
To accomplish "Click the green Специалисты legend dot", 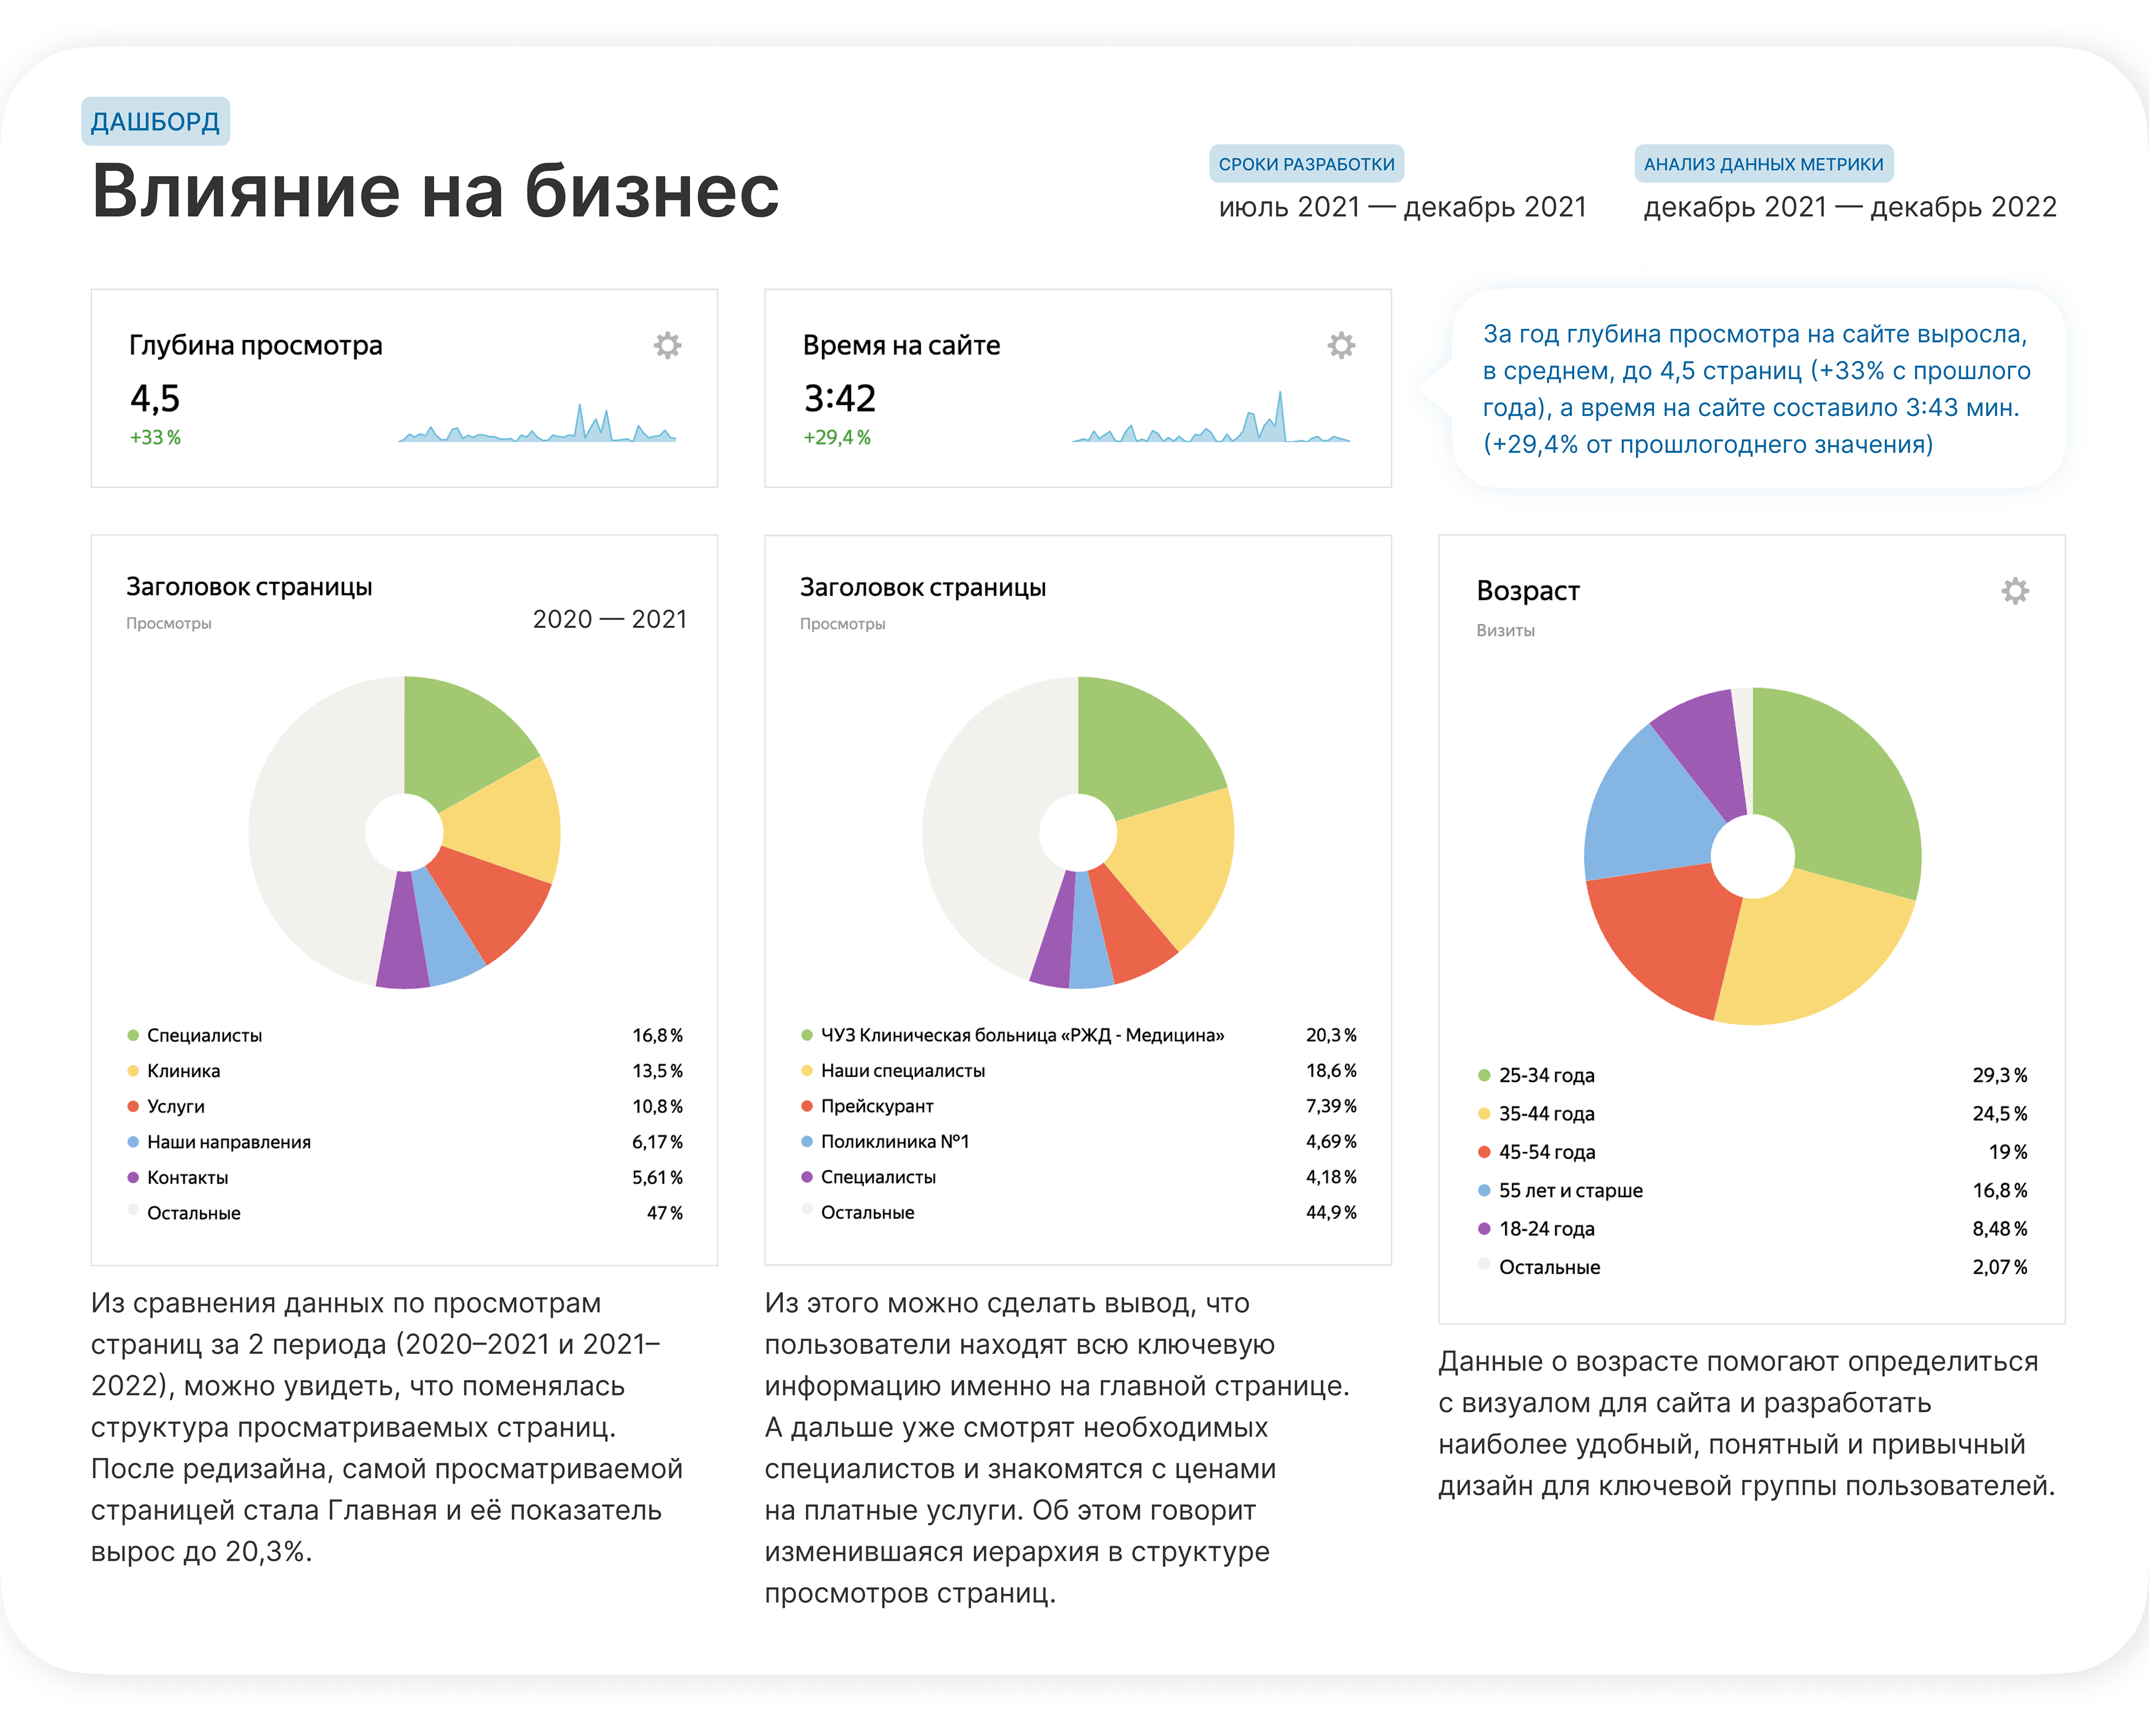I will [133, 1035].
